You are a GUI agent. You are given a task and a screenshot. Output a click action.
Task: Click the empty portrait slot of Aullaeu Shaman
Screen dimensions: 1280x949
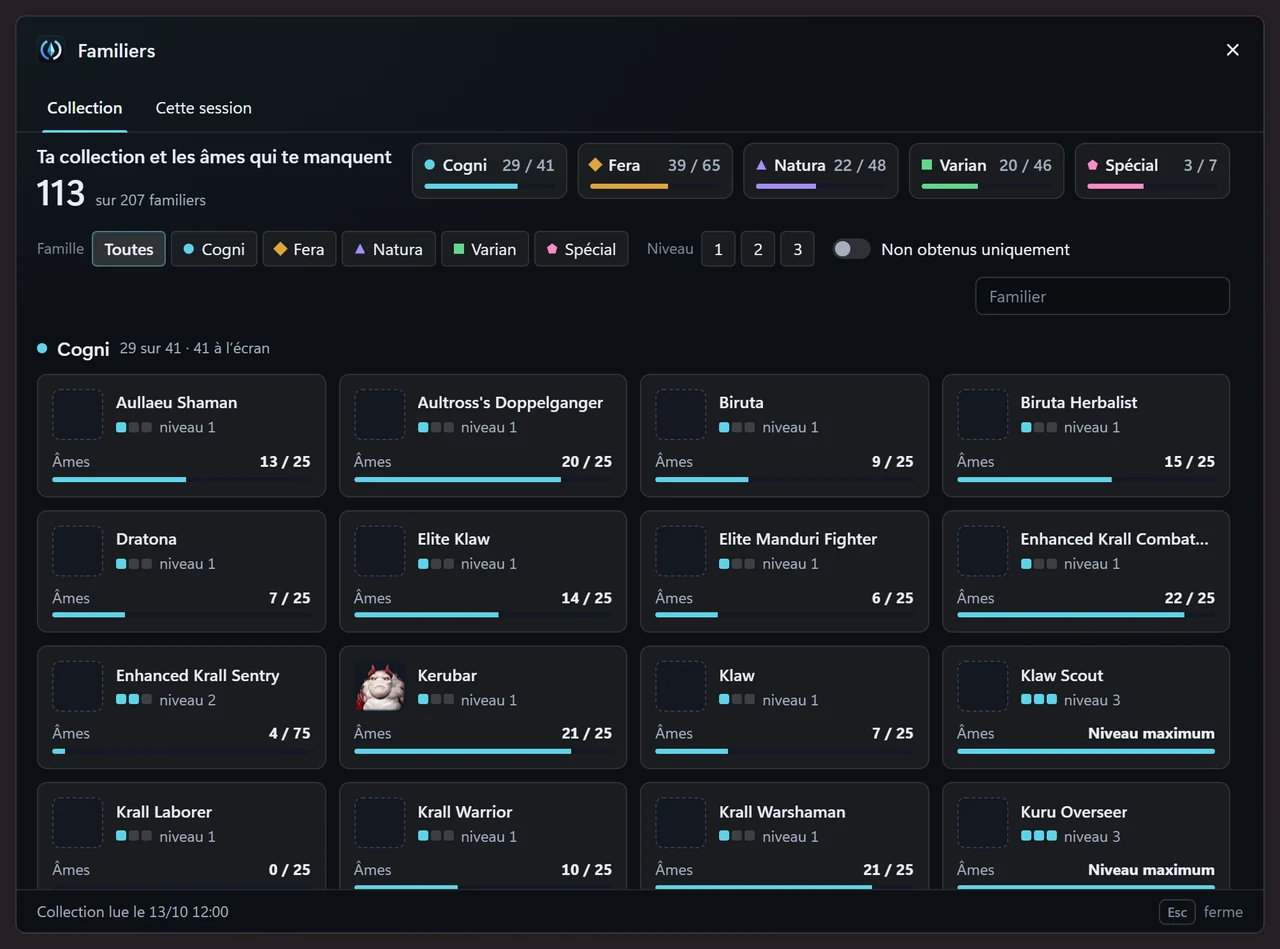coord(78,414)
